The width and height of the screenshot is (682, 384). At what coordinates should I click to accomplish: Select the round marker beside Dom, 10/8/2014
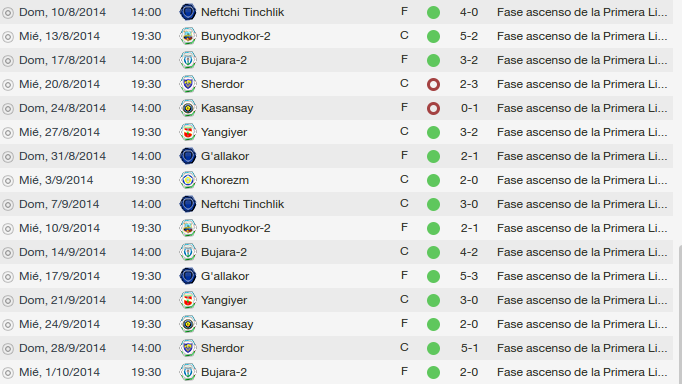point(8,13)
